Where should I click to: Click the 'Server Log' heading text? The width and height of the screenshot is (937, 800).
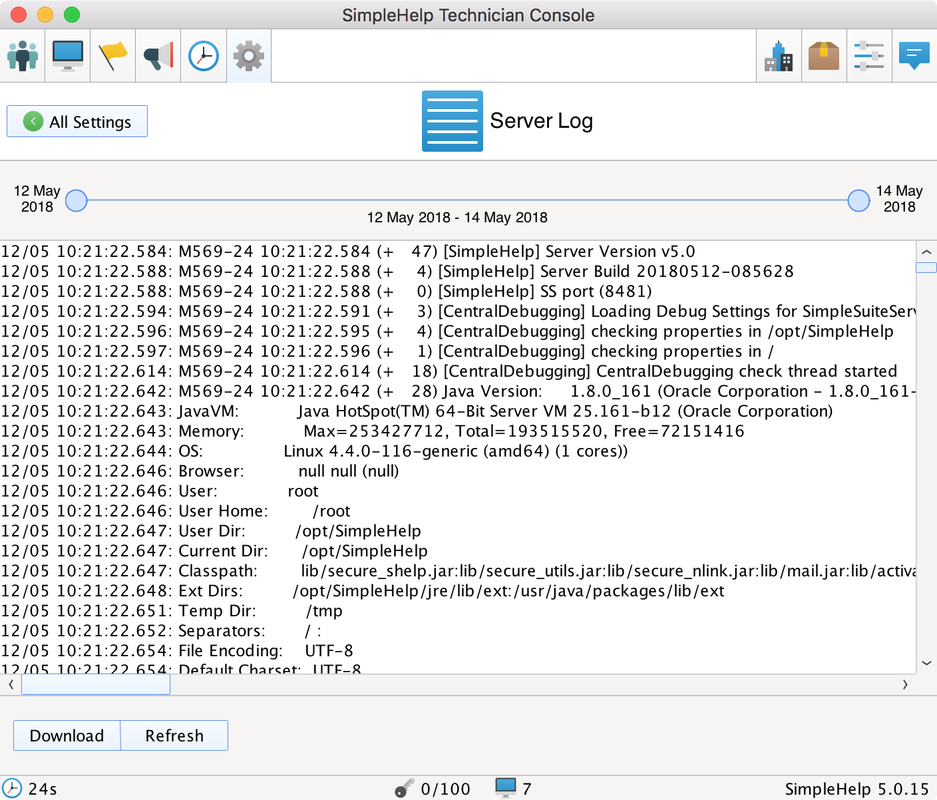pyautogui.click(x=541, y=121)
